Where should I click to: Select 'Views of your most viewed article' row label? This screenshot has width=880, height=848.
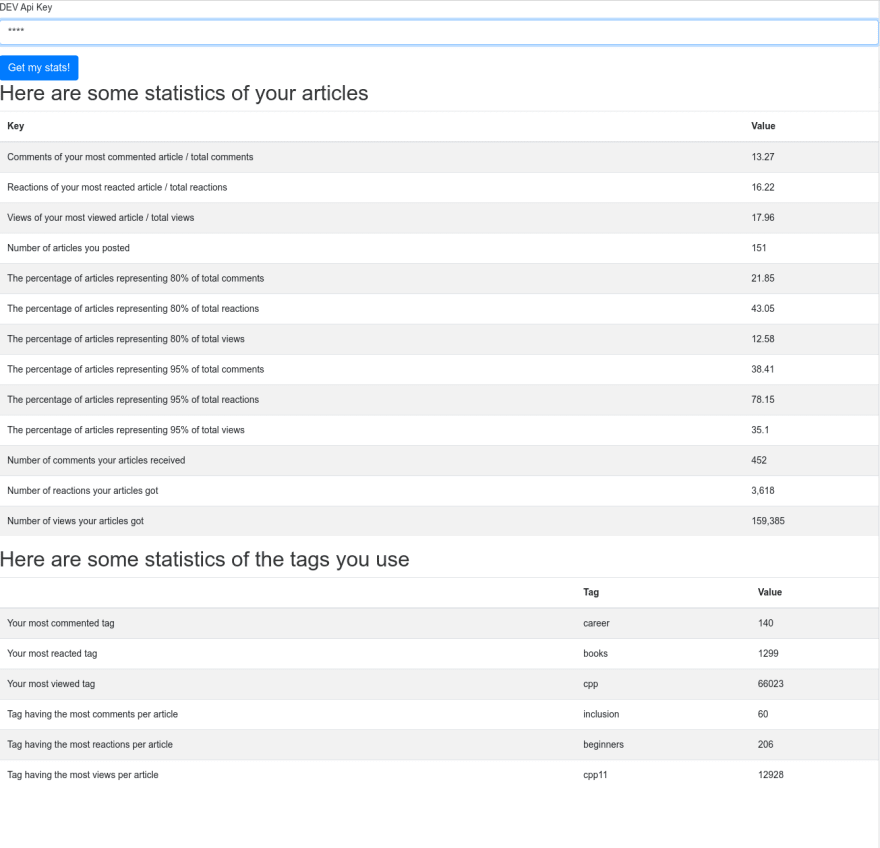100,218
